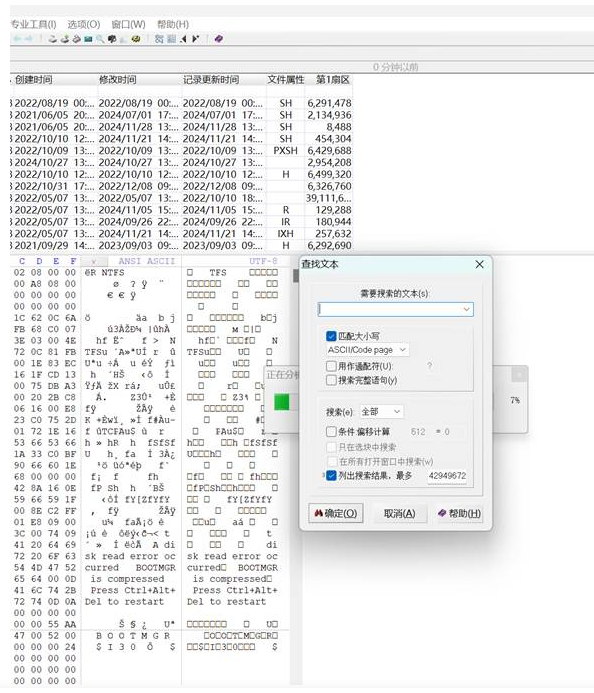
Task: Click the dark calculator toolbar icon
Action: coord(112,39)
